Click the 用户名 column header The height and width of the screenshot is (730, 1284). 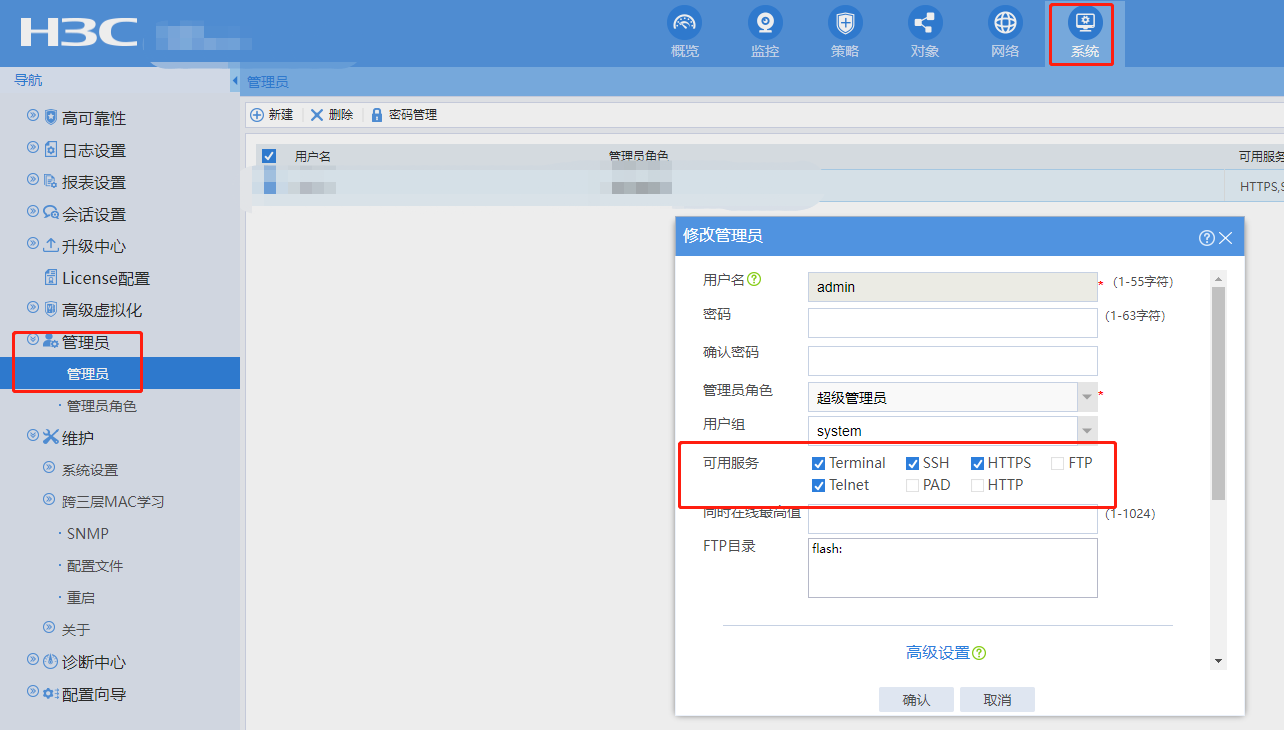click(312, 157)
